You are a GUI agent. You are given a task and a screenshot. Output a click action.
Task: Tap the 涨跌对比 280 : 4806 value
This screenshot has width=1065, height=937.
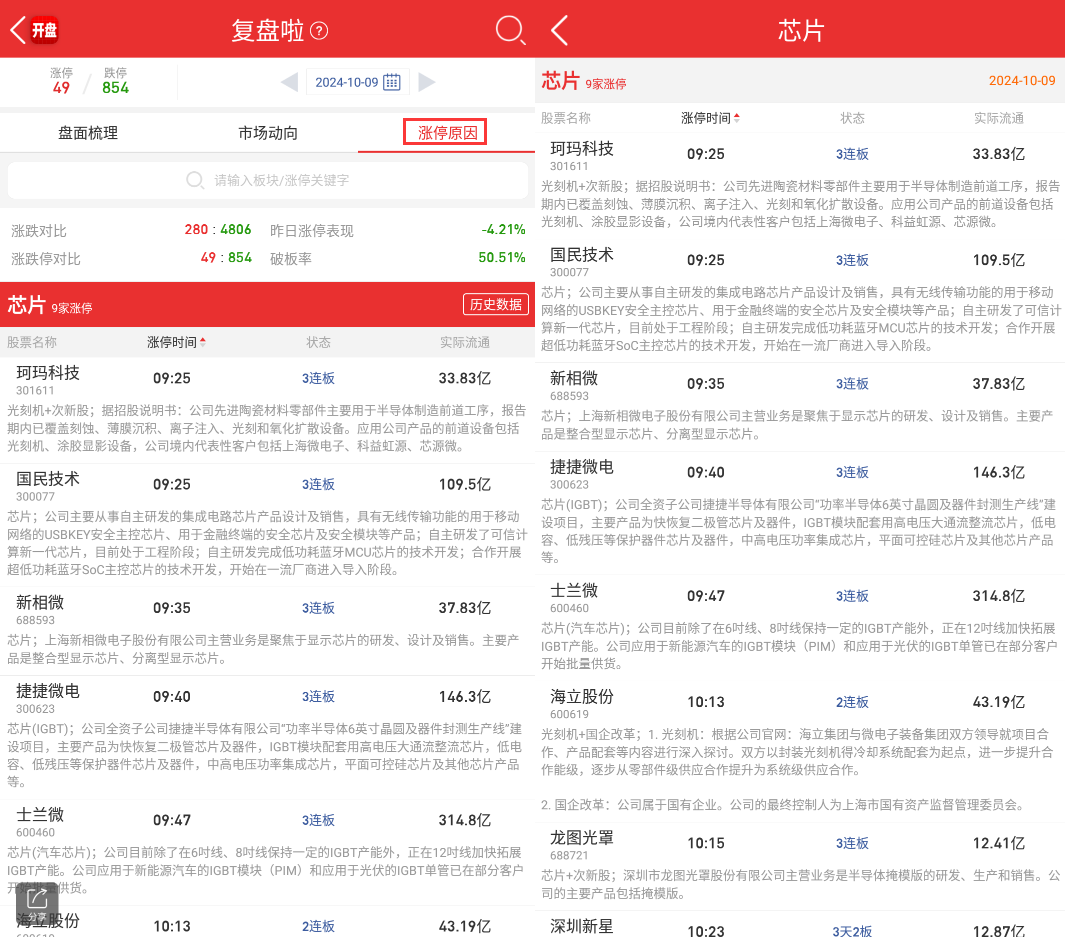(x=218, y=229)
